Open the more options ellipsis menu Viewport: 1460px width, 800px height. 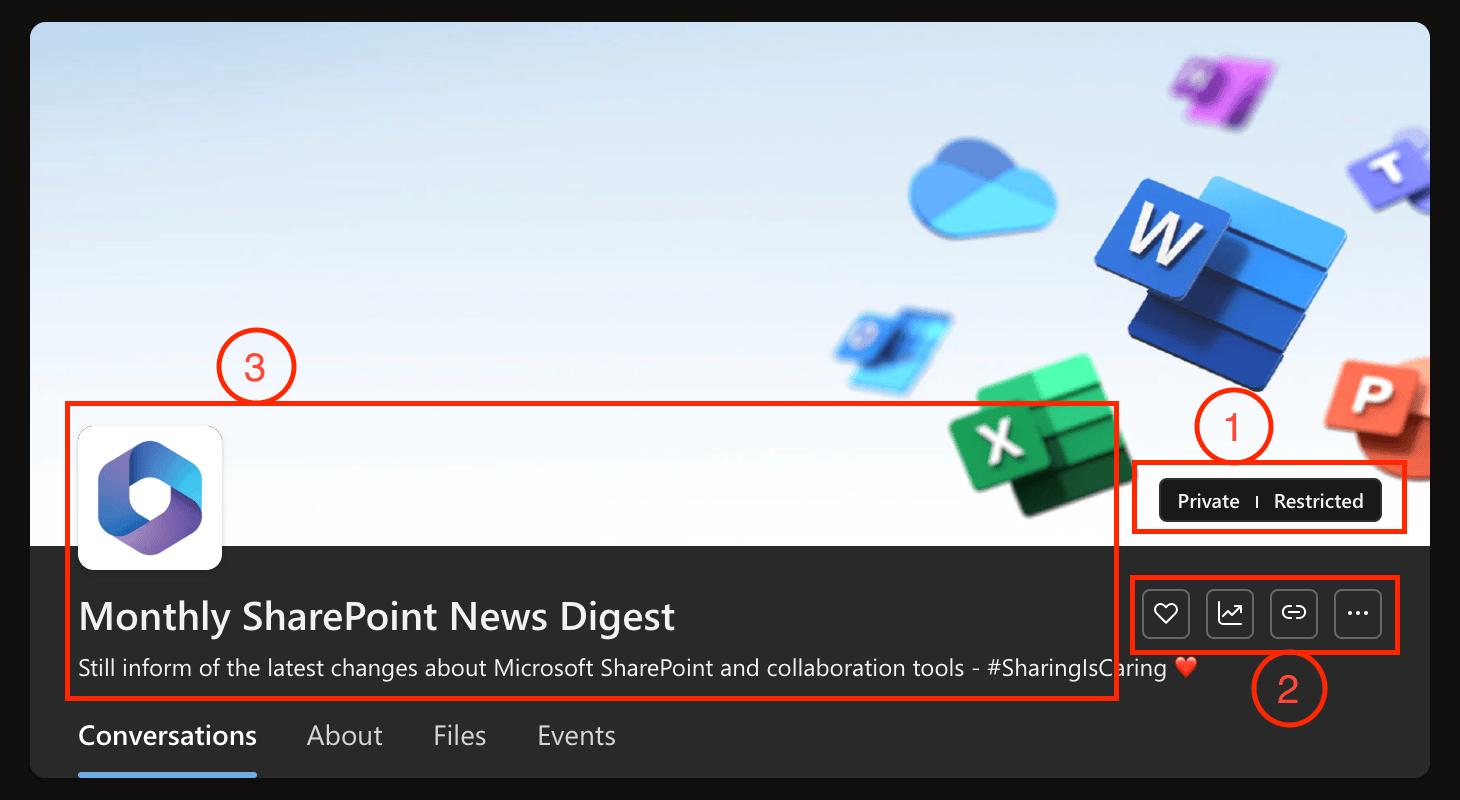1358,614
